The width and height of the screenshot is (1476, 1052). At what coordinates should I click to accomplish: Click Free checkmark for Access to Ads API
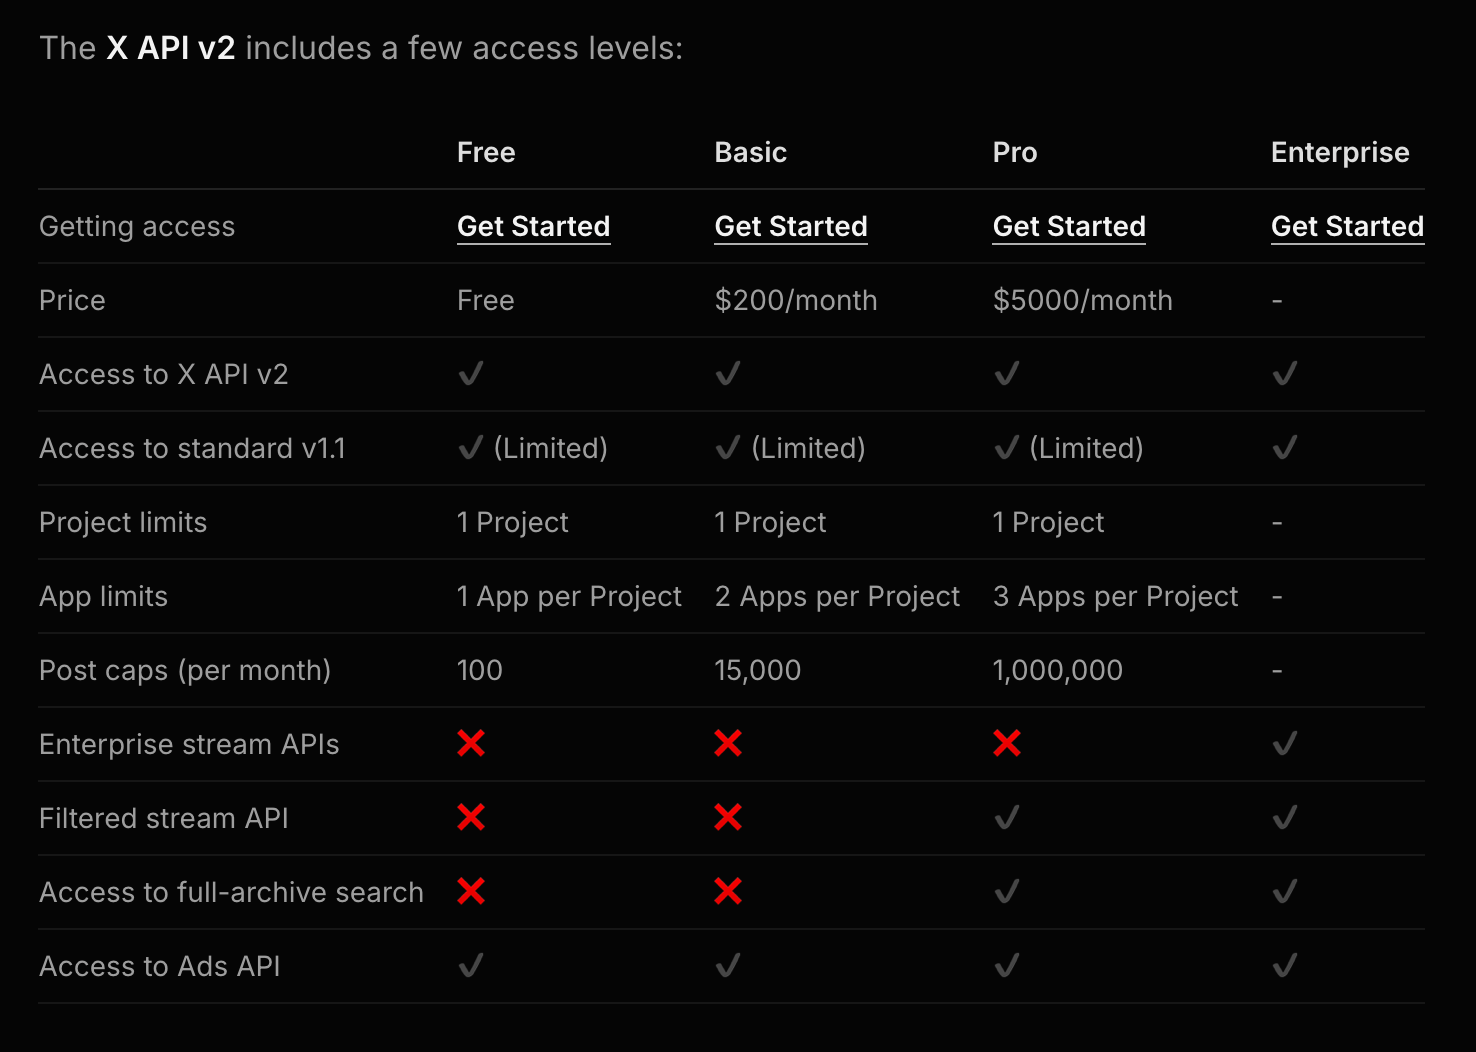pyautogui.click(x=471, y=965)
